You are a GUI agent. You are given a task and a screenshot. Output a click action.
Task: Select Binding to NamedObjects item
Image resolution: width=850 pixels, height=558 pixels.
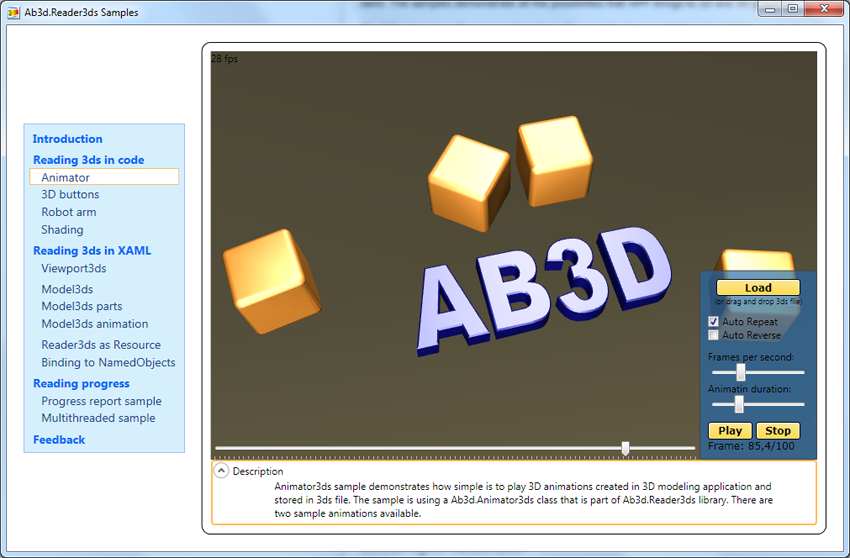[x=108, y=362]
